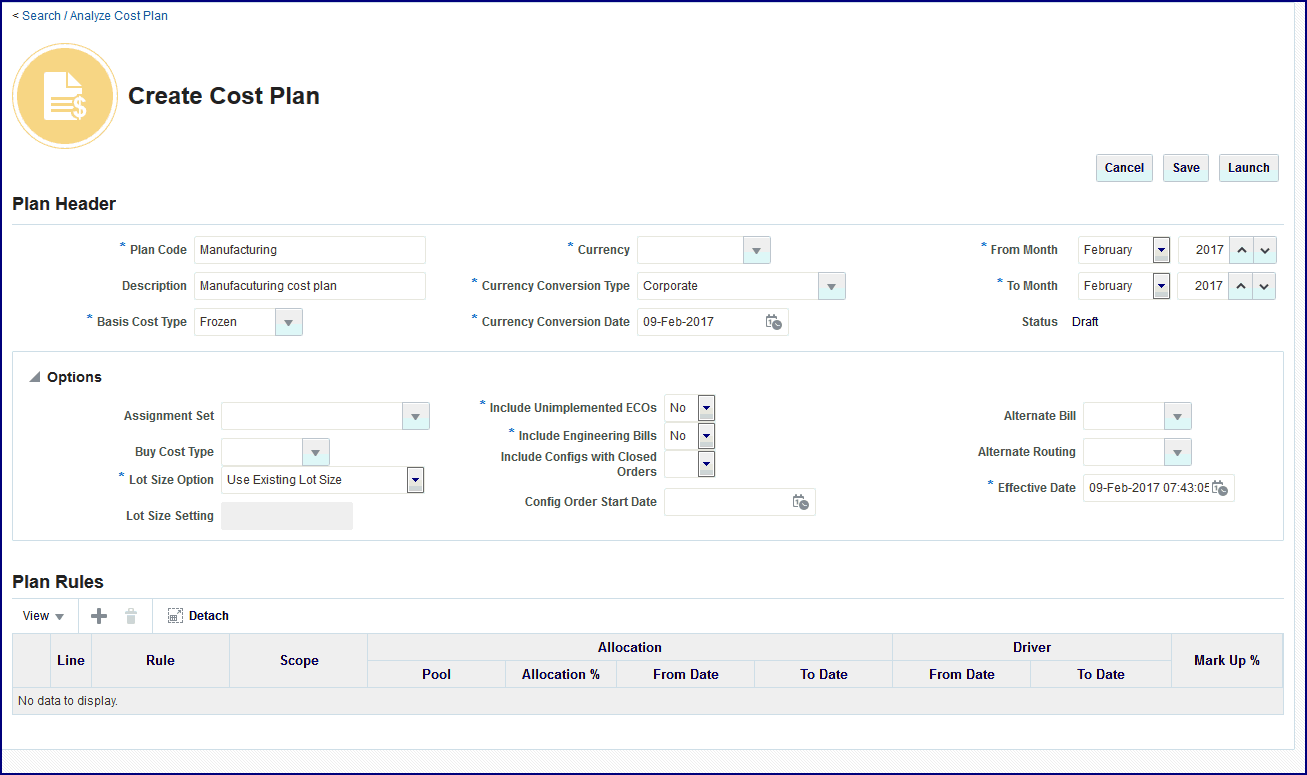Open the Buy Cost Type dropdown
The width and height of the screenshot is (1307, 775).
316,452
